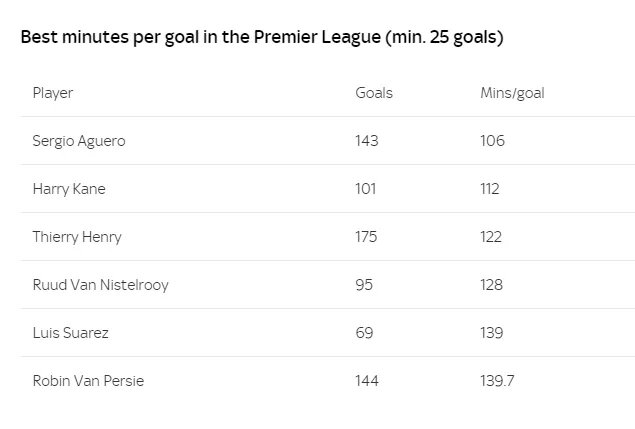
Task: Select the Ruud Van Nistelrooy name cell
Action: click(x=100, y=285)
